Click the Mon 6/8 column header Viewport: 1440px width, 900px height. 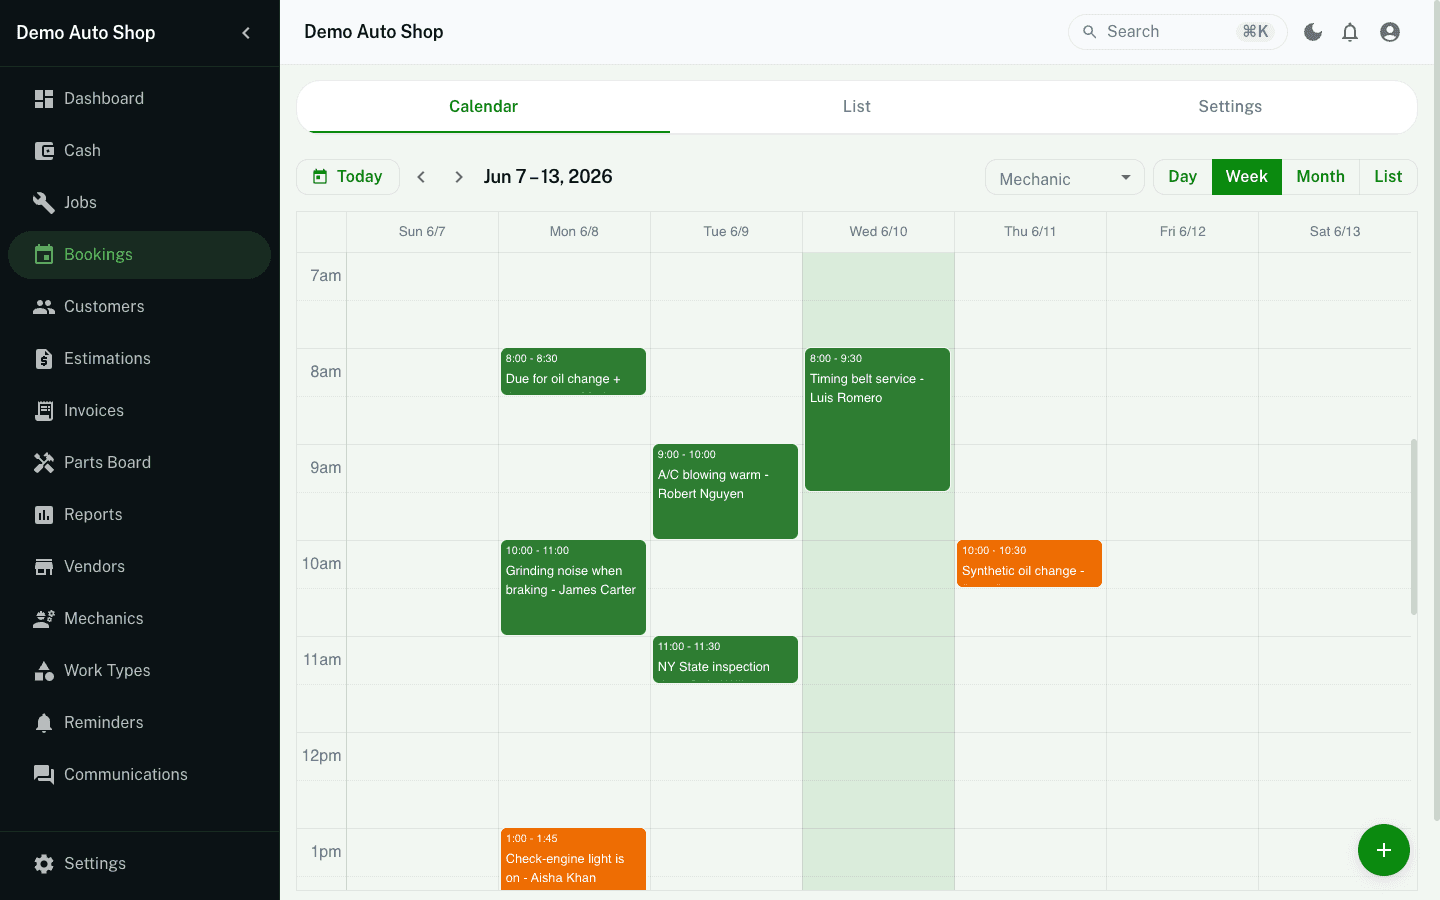pyautogui.click(x=574, y=232)
